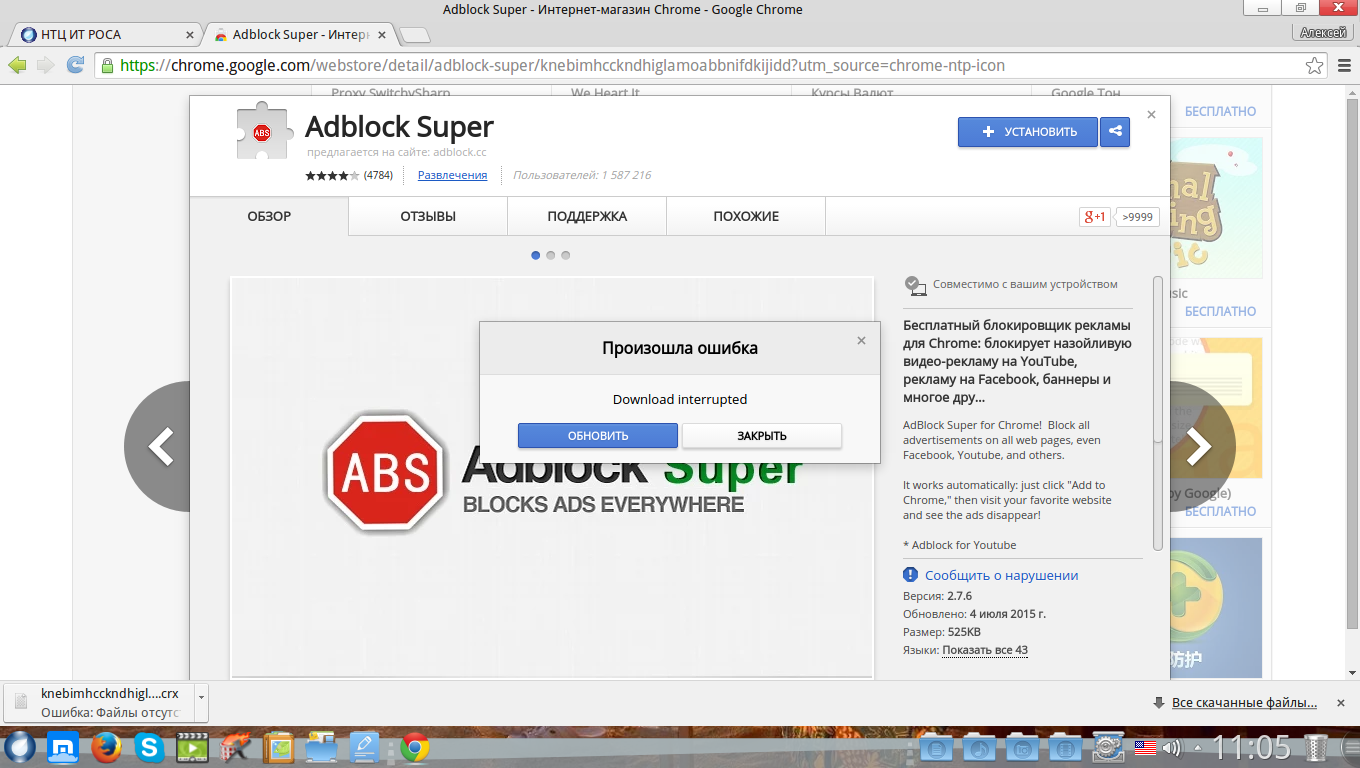
Task: Switch to Google Chrome in the taskbar
Action: pyautogui.click(x=415, y=747)
